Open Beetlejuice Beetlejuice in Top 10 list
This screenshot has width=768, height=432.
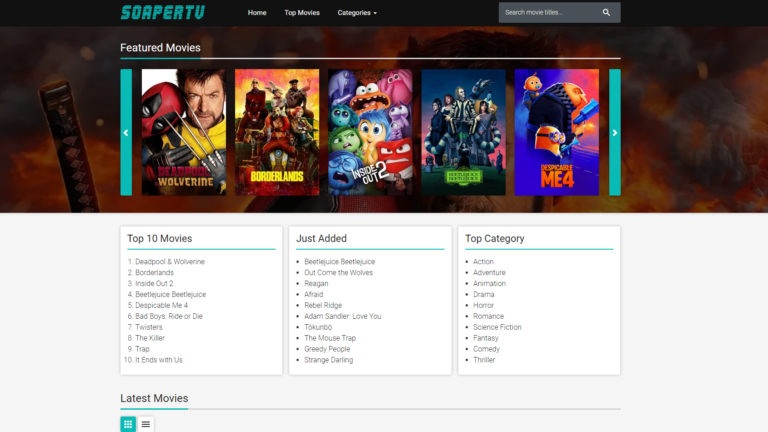pyautogui.click(x=170, y=294)
